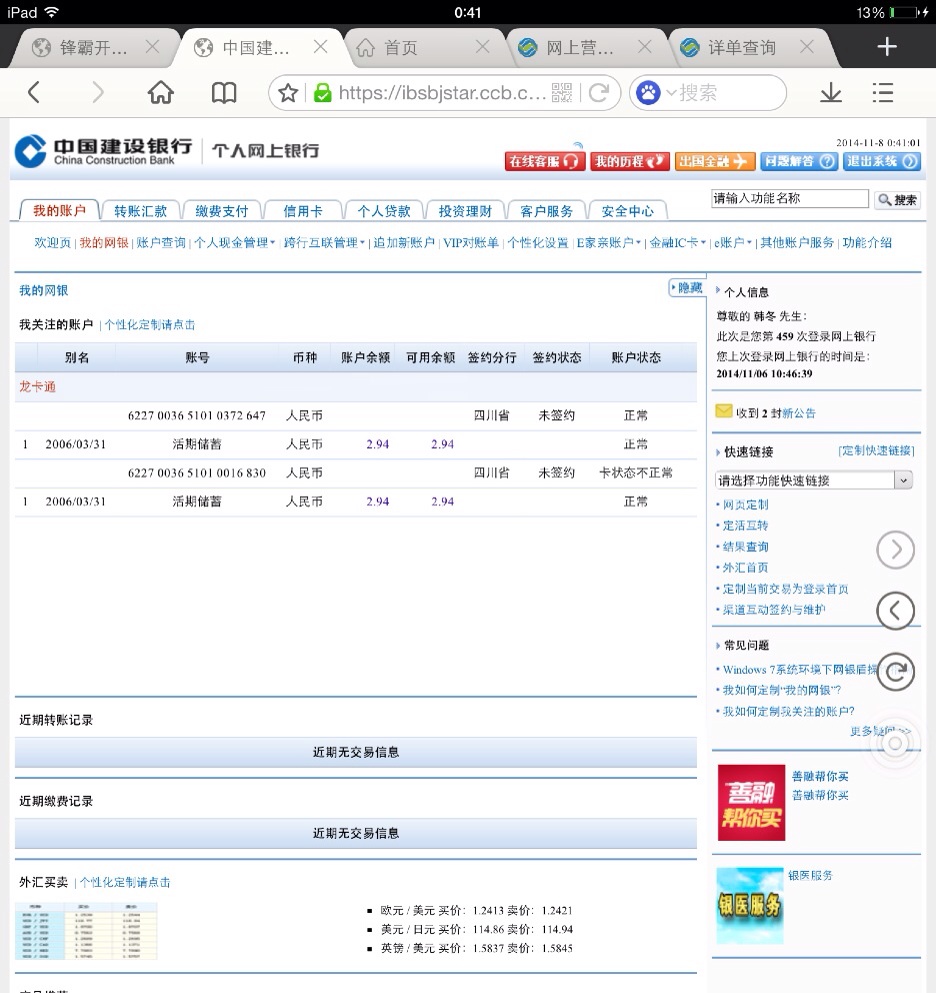Close the 中国建… browser tab
Image resolution: width=936 pixels, height=993 pixels.
pyautogui.click(x=320, y=47)
